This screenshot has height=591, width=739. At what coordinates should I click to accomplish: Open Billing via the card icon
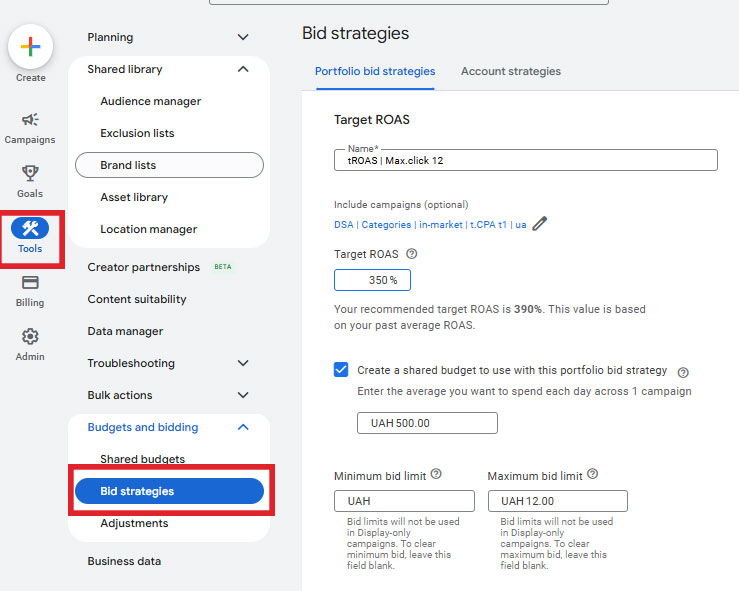30,283
